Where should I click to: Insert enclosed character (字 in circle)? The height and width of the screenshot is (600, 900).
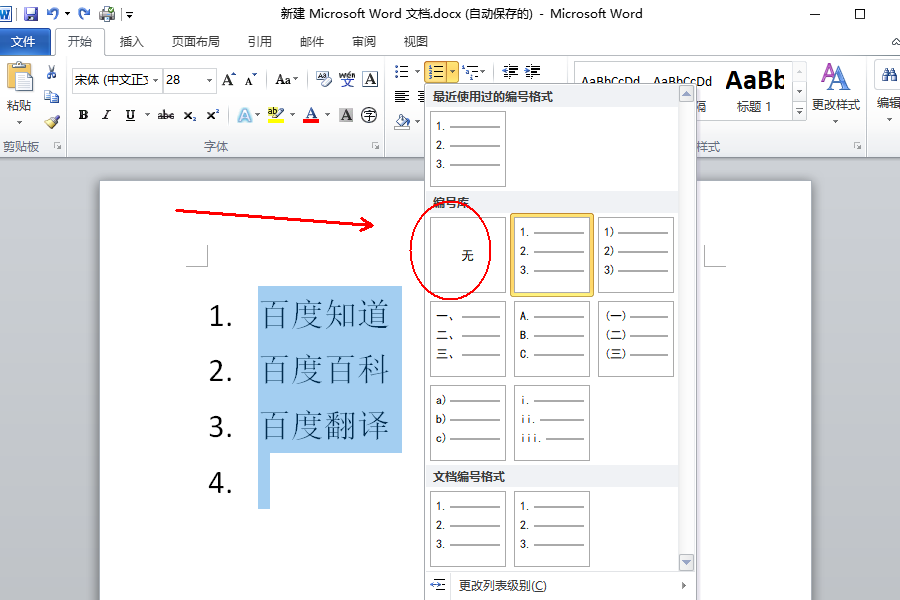369,115
